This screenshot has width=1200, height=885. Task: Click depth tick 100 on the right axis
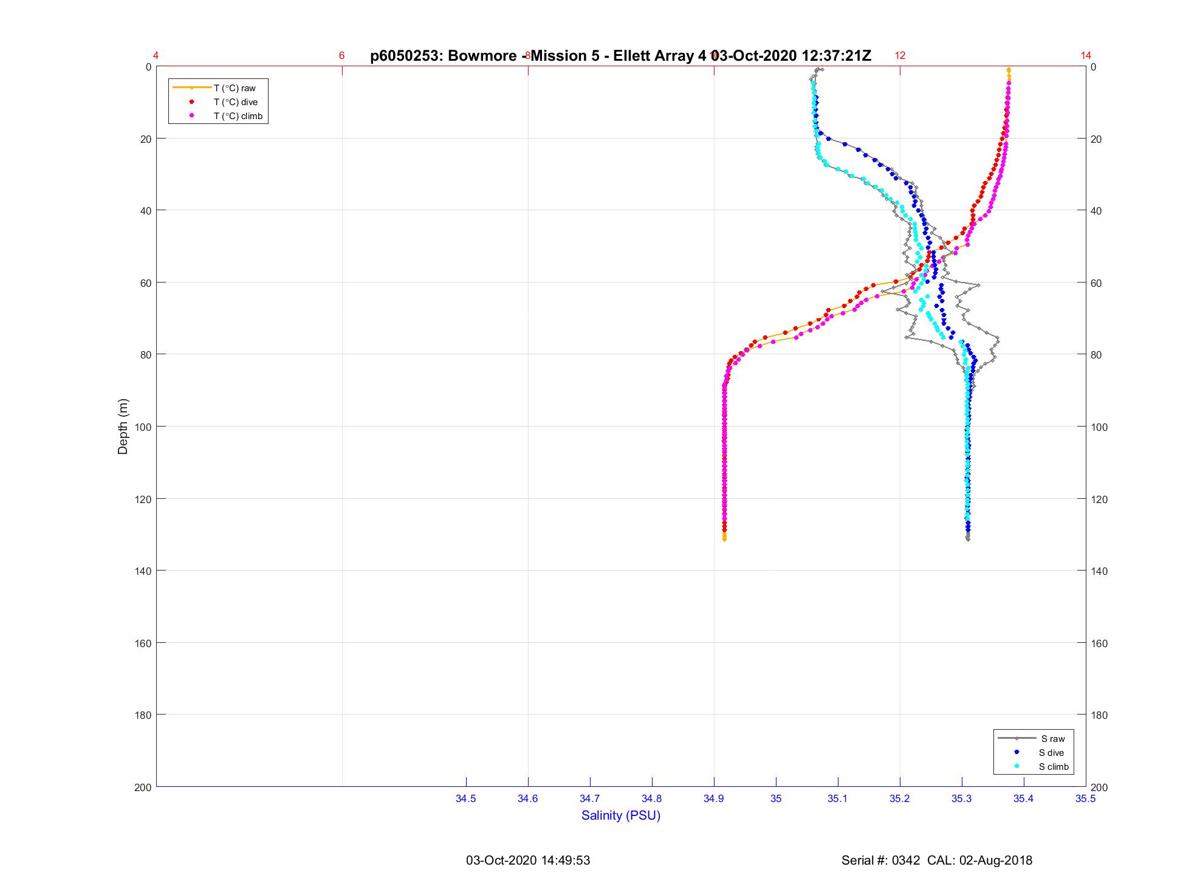click(x=1100, y=427)
